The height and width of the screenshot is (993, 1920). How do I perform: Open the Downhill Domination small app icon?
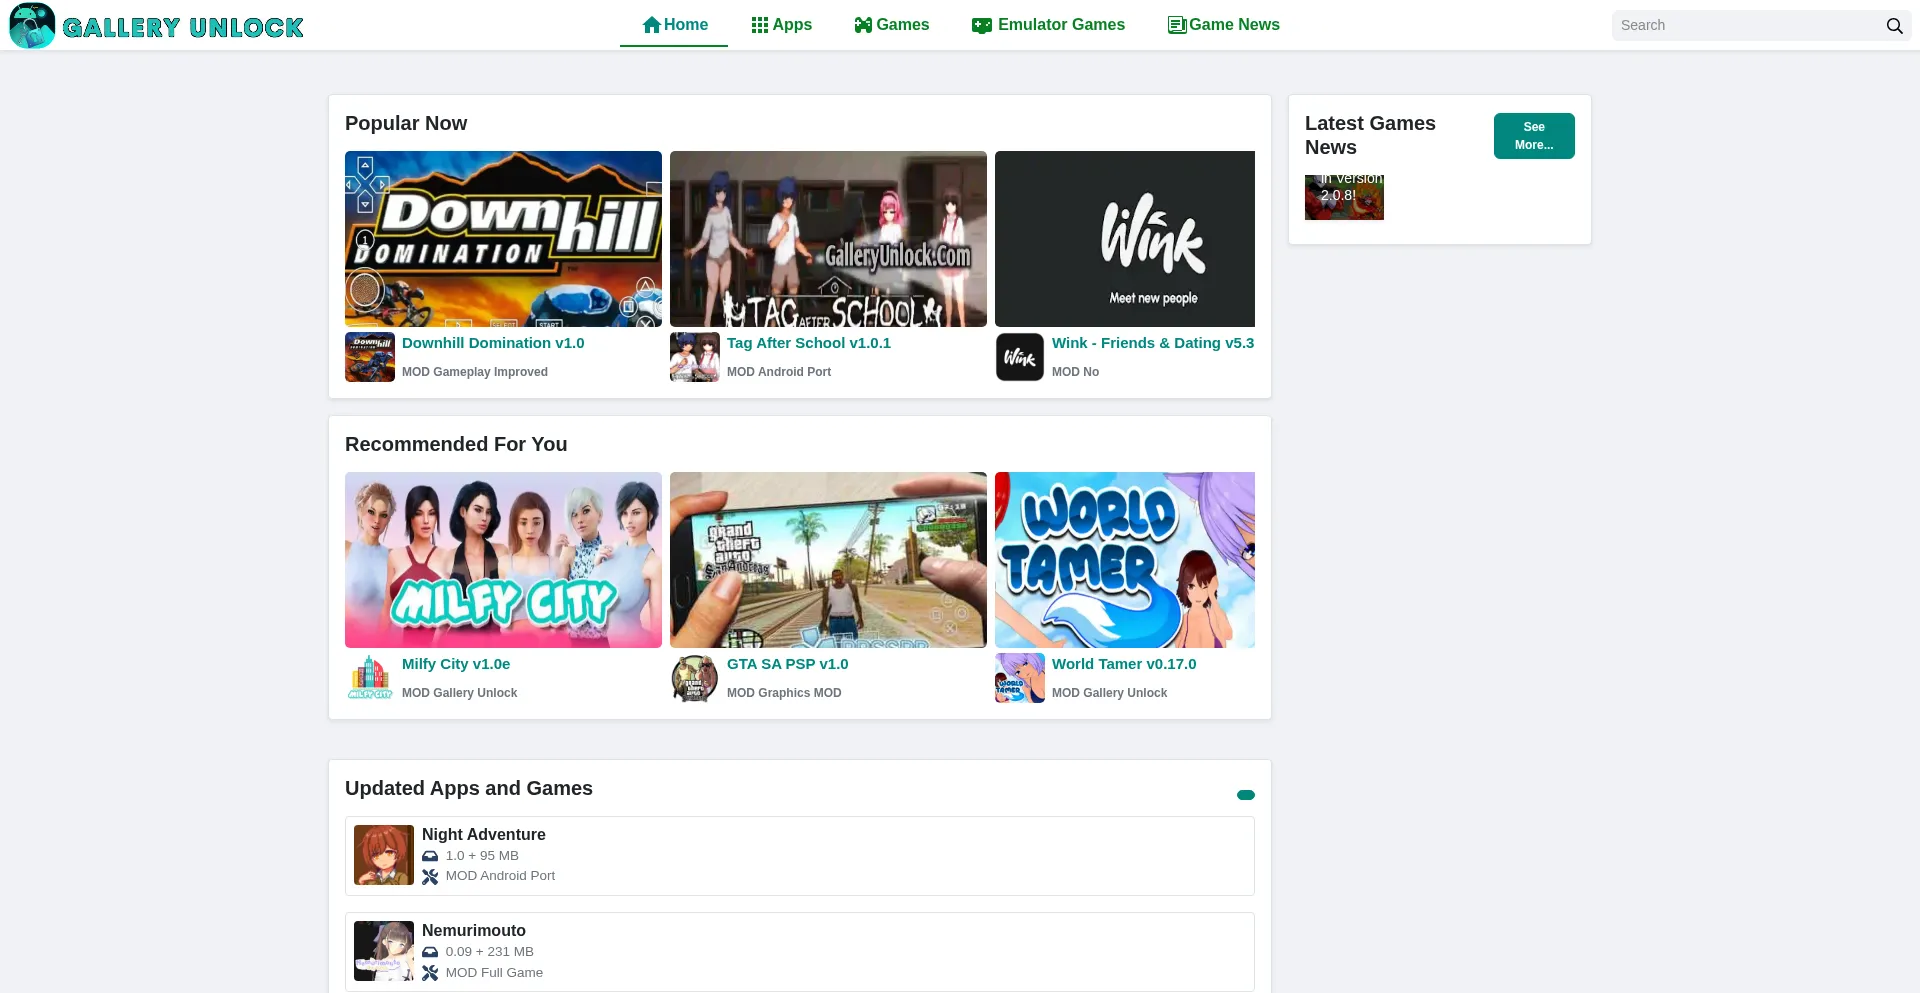coord(370,357)
